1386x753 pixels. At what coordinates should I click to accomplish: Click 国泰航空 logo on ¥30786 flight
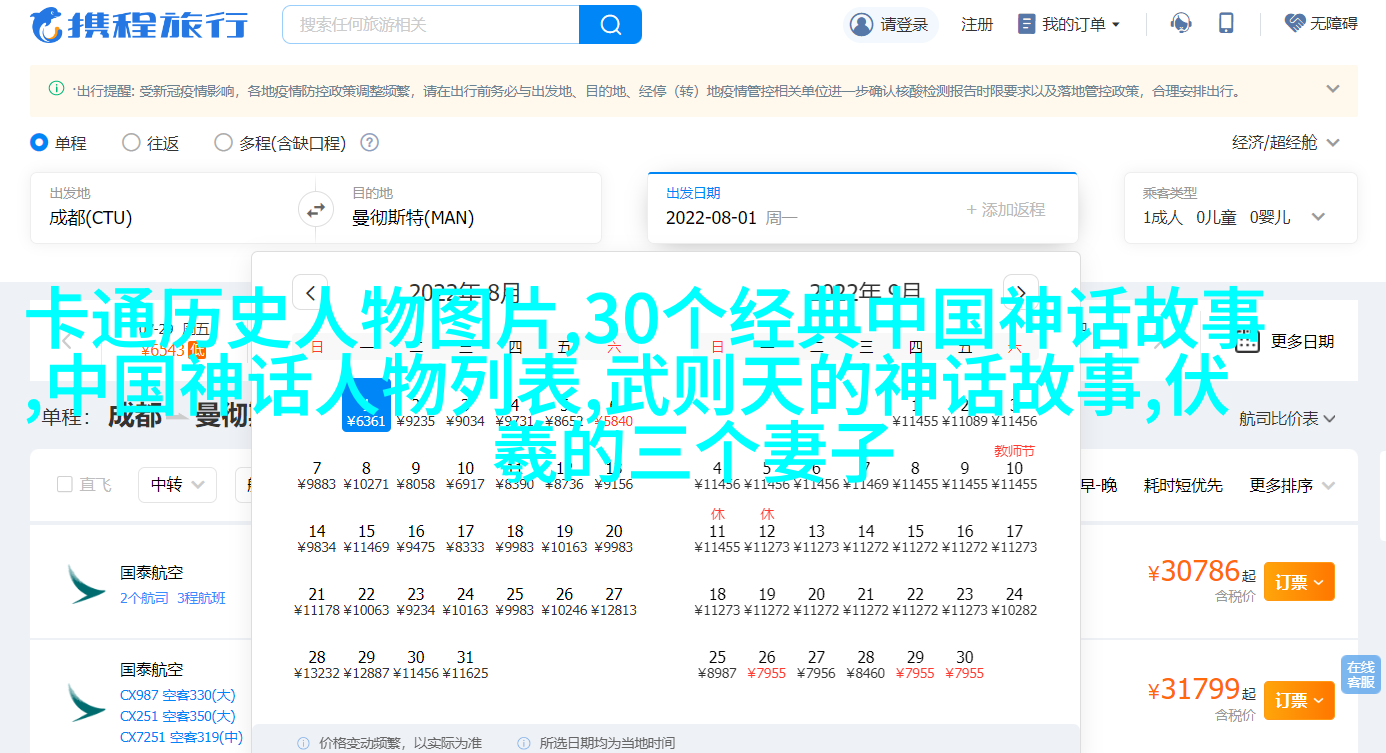tap(86, 584)
